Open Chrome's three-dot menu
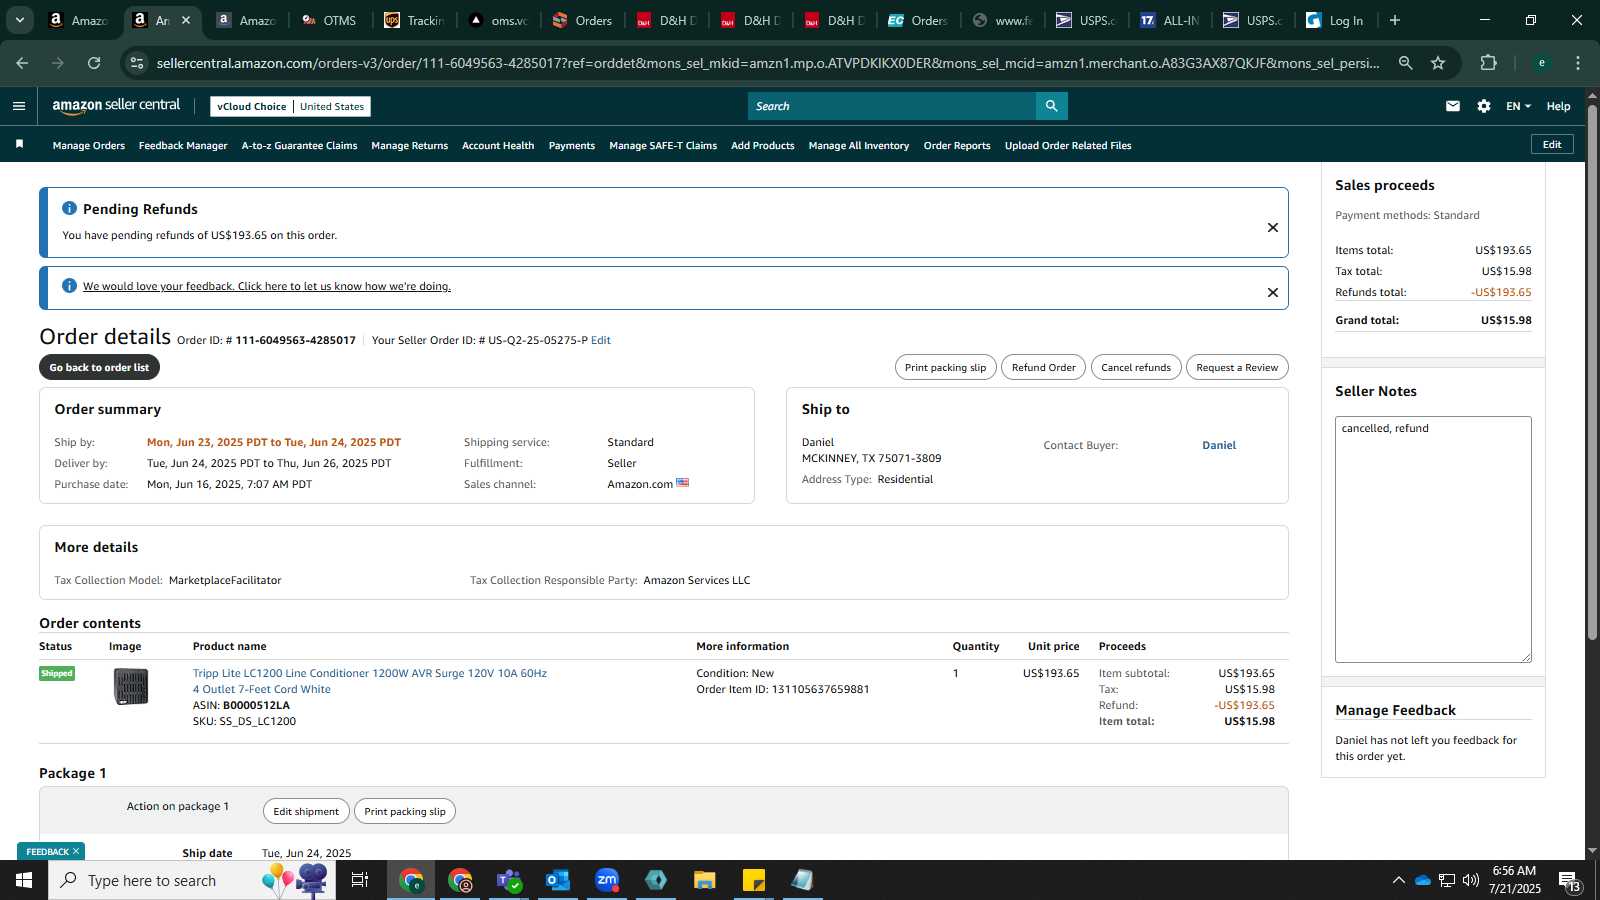The height and width of the screenshot is (900, 1600). point(1578,63)
